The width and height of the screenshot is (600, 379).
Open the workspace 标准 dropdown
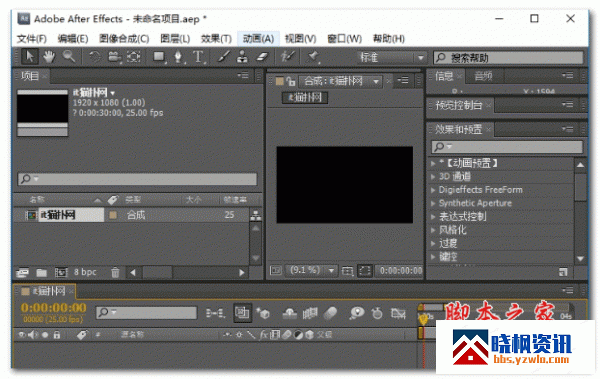pos(392,57)
